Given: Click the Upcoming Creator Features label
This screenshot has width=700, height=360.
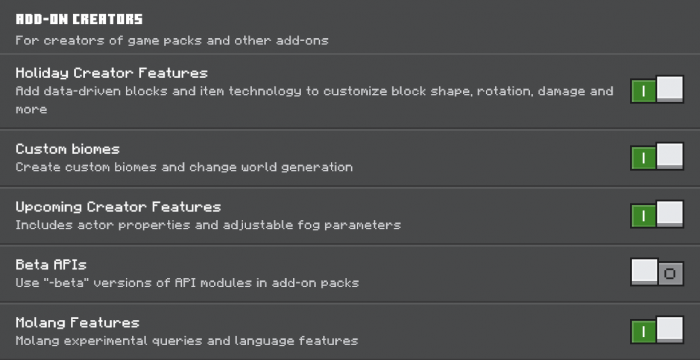Looking at the screenshot, I should [118, 207].
